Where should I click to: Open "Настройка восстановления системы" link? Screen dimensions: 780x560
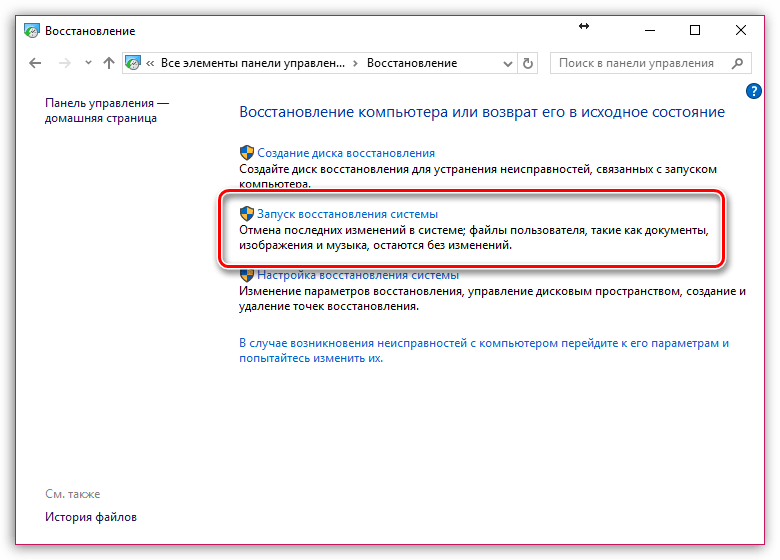click(x=358, y=275)
